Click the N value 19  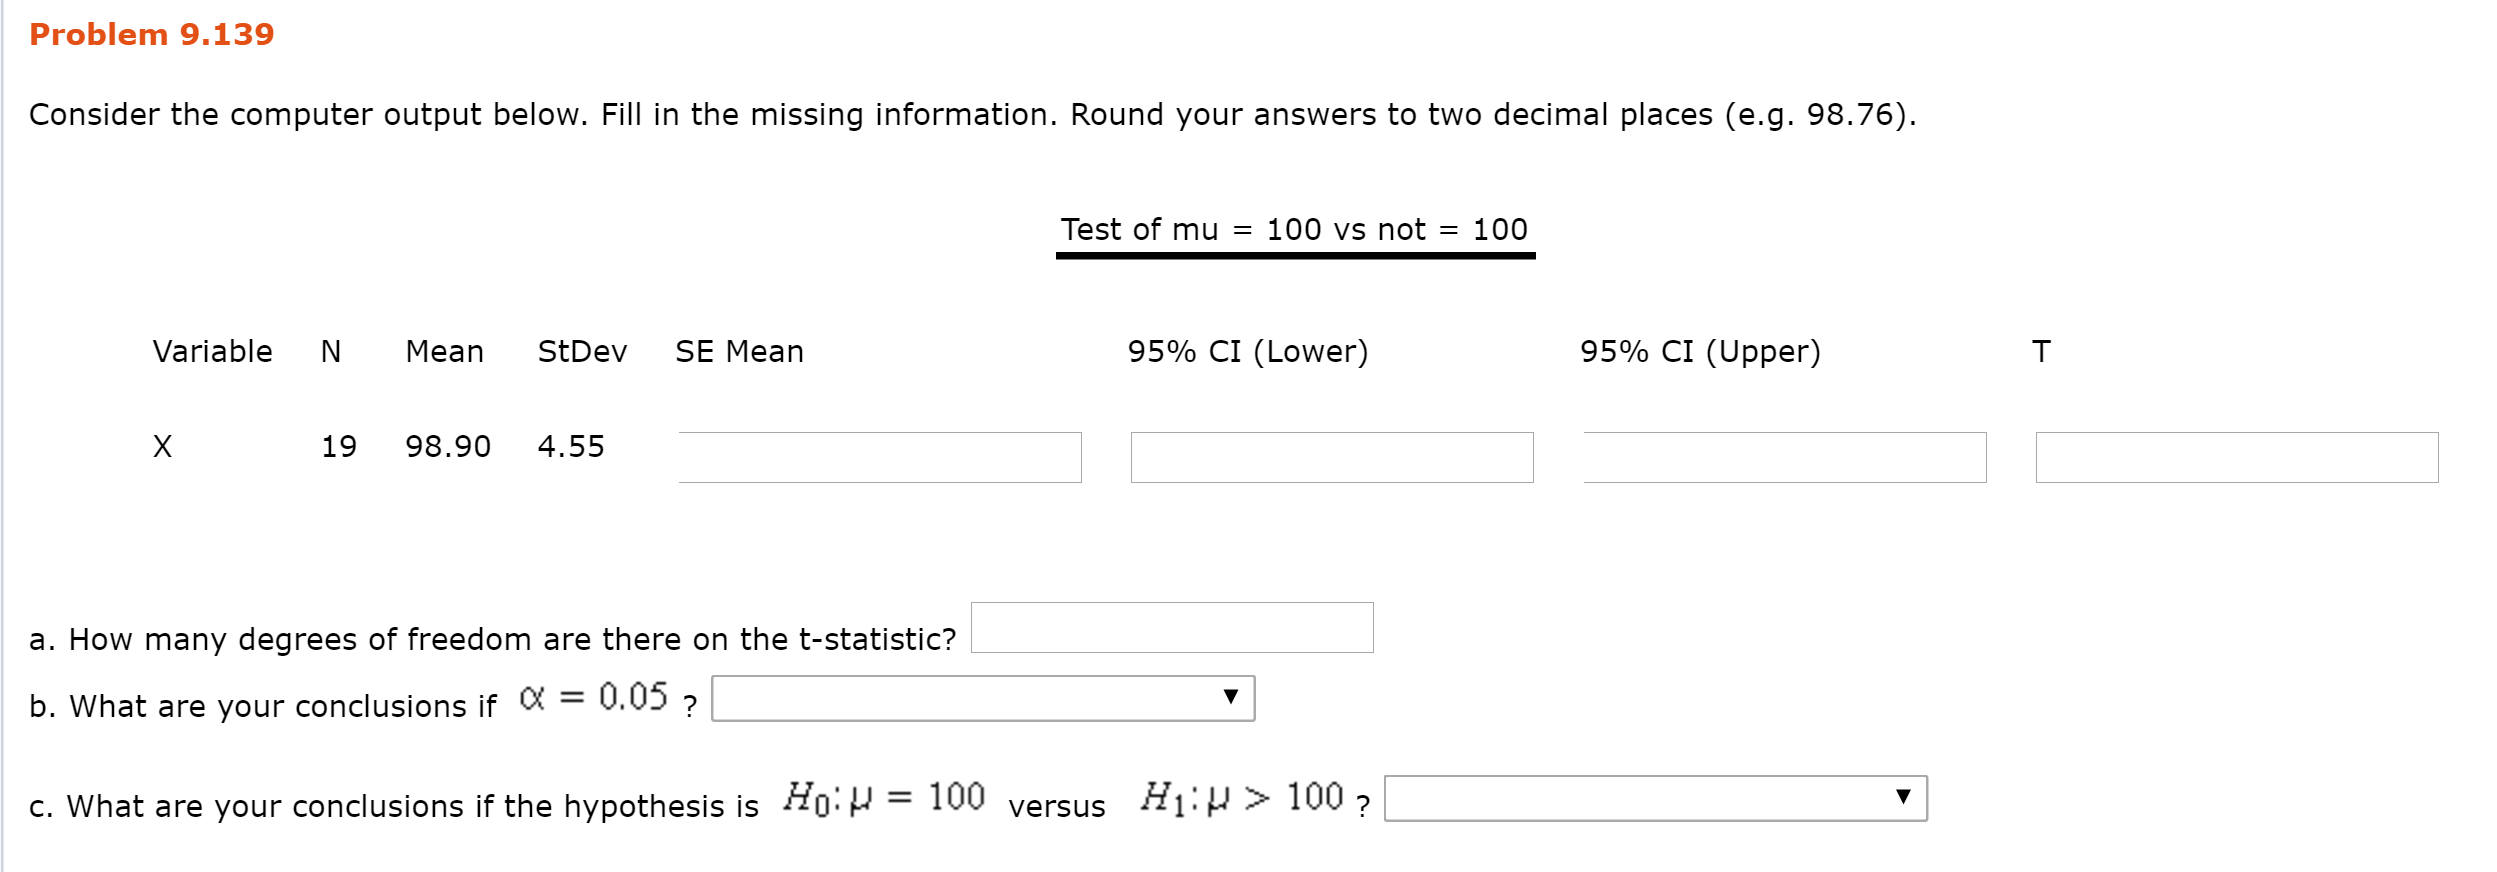[339, 446]
